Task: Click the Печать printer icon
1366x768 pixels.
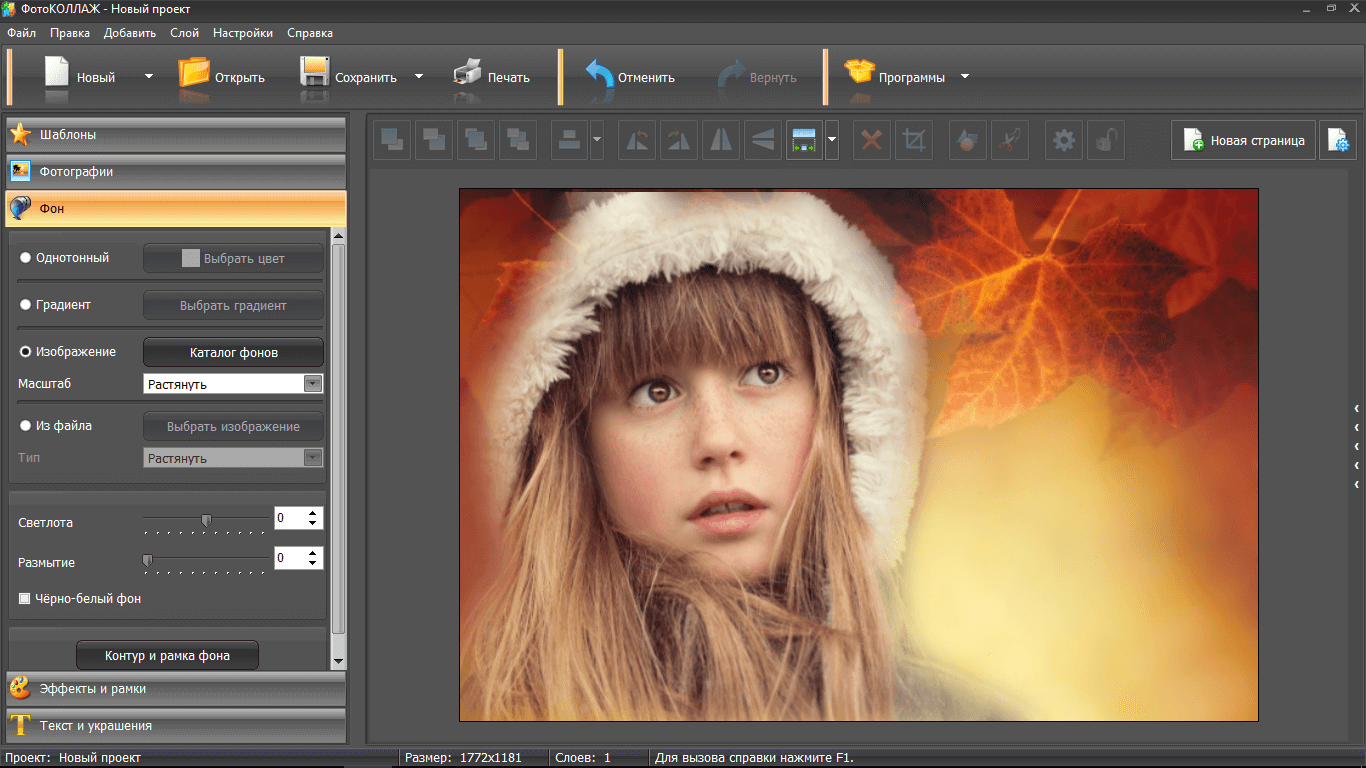Action: (467, 76)
